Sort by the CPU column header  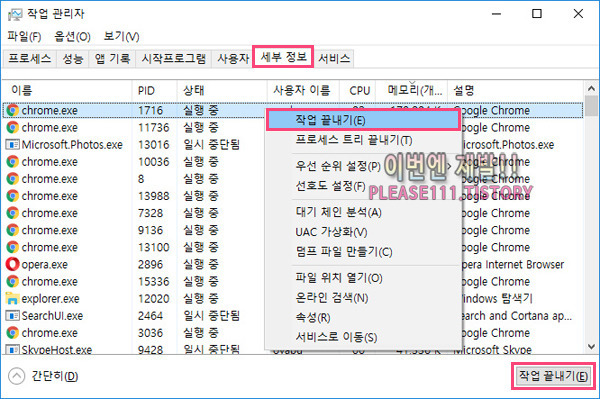click(358, 91)
